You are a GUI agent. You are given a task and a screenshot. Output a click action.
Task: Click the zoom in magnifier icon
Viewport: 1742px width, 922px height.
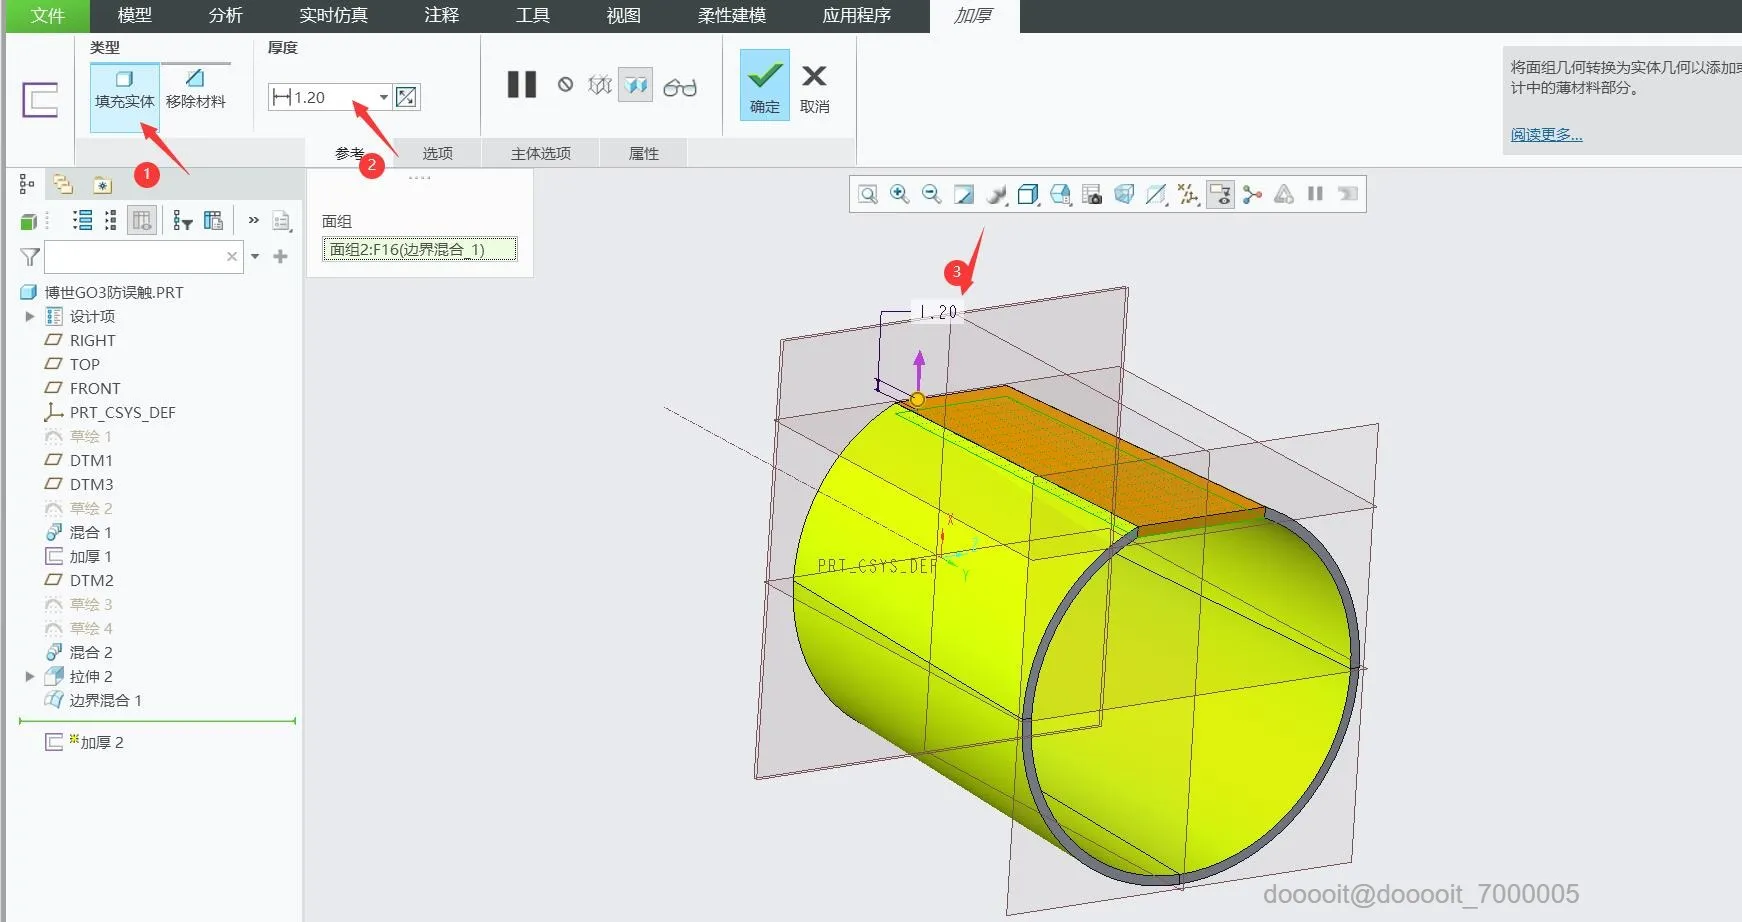pyautogui.click(x=899, y=194)
